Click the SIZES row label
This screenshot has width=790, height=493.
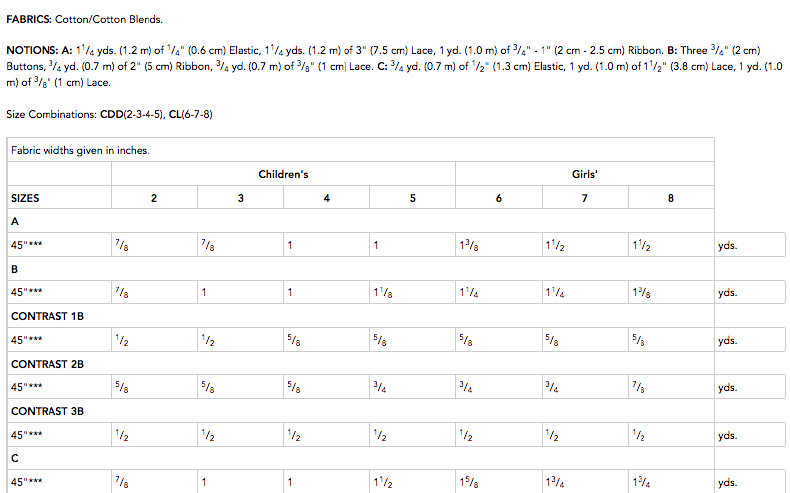(x=26, y=198)
